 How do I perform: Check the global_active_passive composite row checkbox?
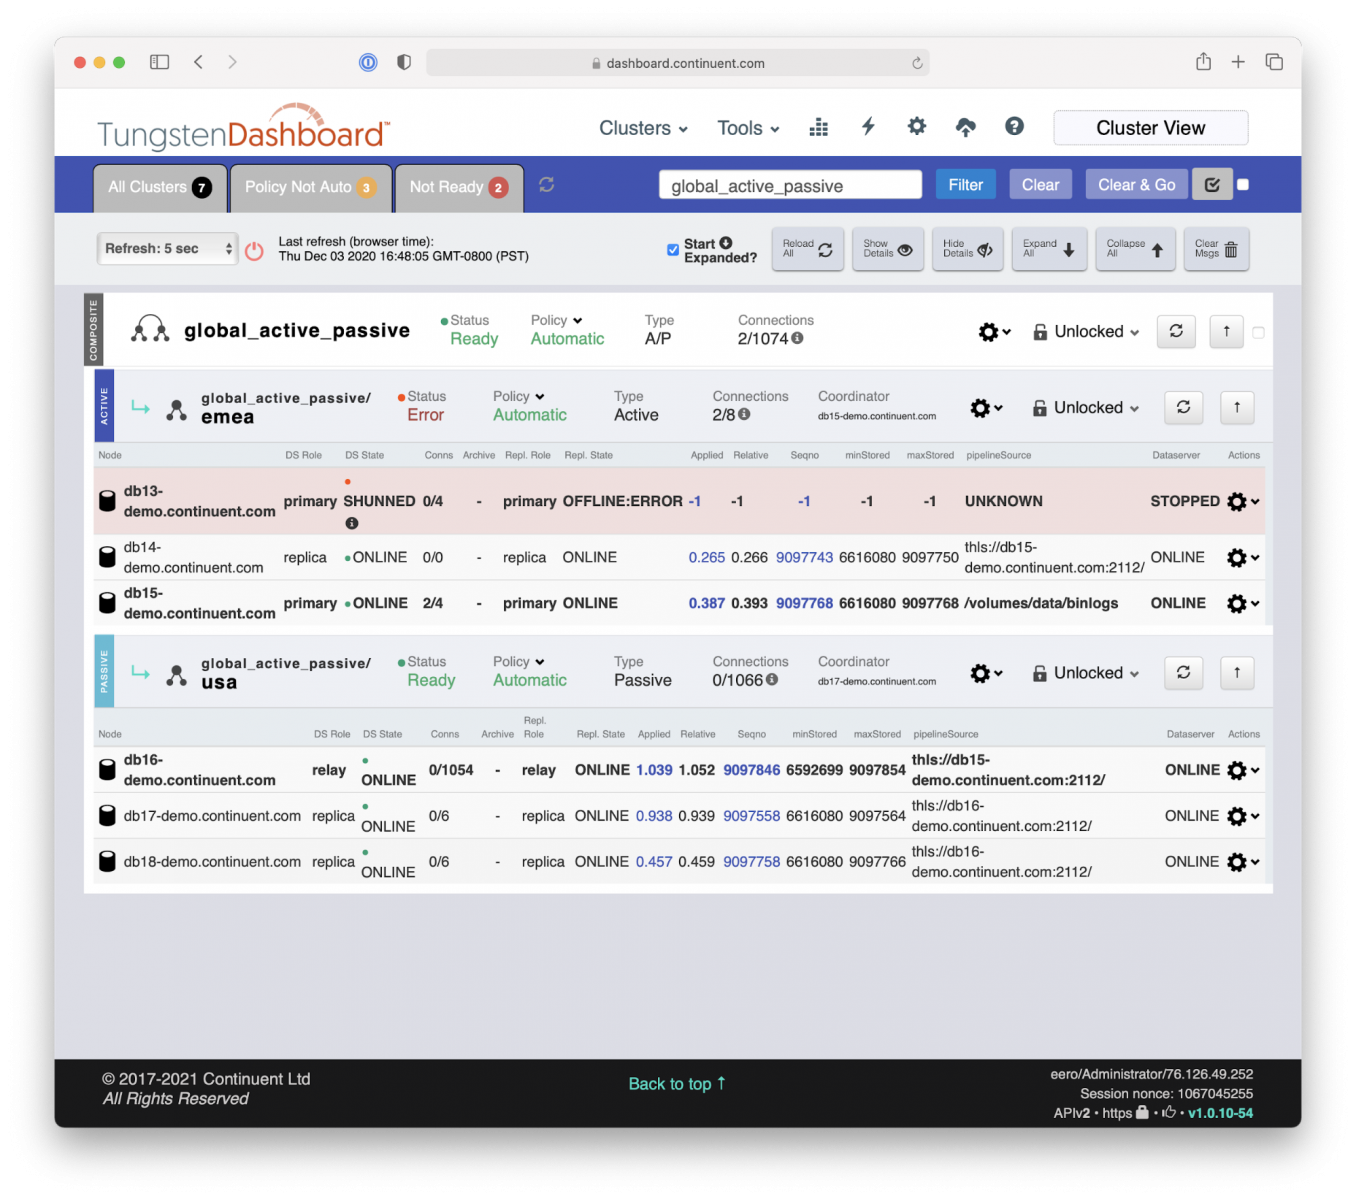(1258, 332)
